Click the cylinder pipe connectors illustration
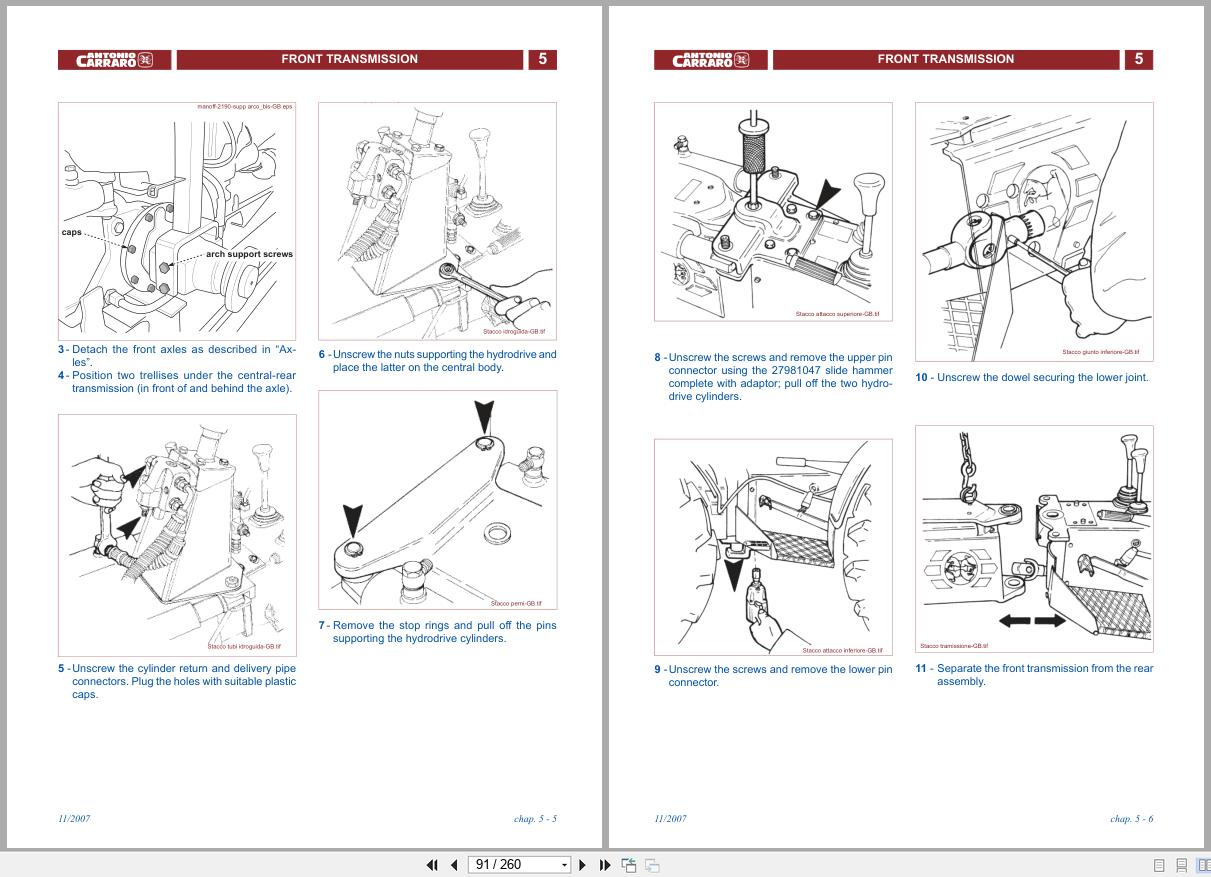 point(177,534)
